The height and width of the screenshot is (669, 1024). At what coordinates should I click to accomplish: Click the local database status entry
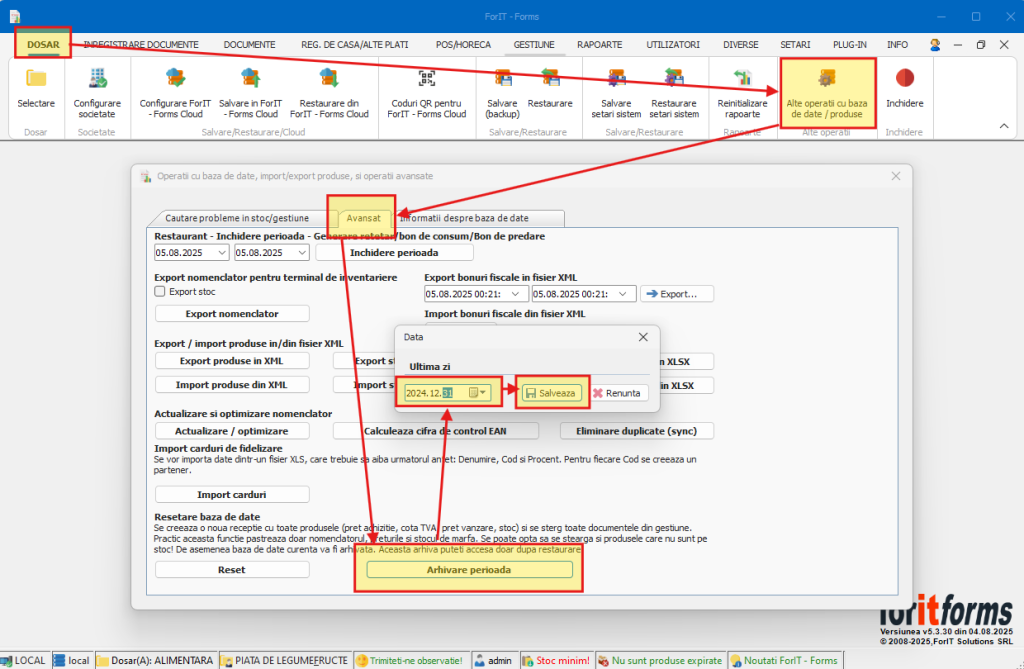pyautogui.click(x=71, y=661)
